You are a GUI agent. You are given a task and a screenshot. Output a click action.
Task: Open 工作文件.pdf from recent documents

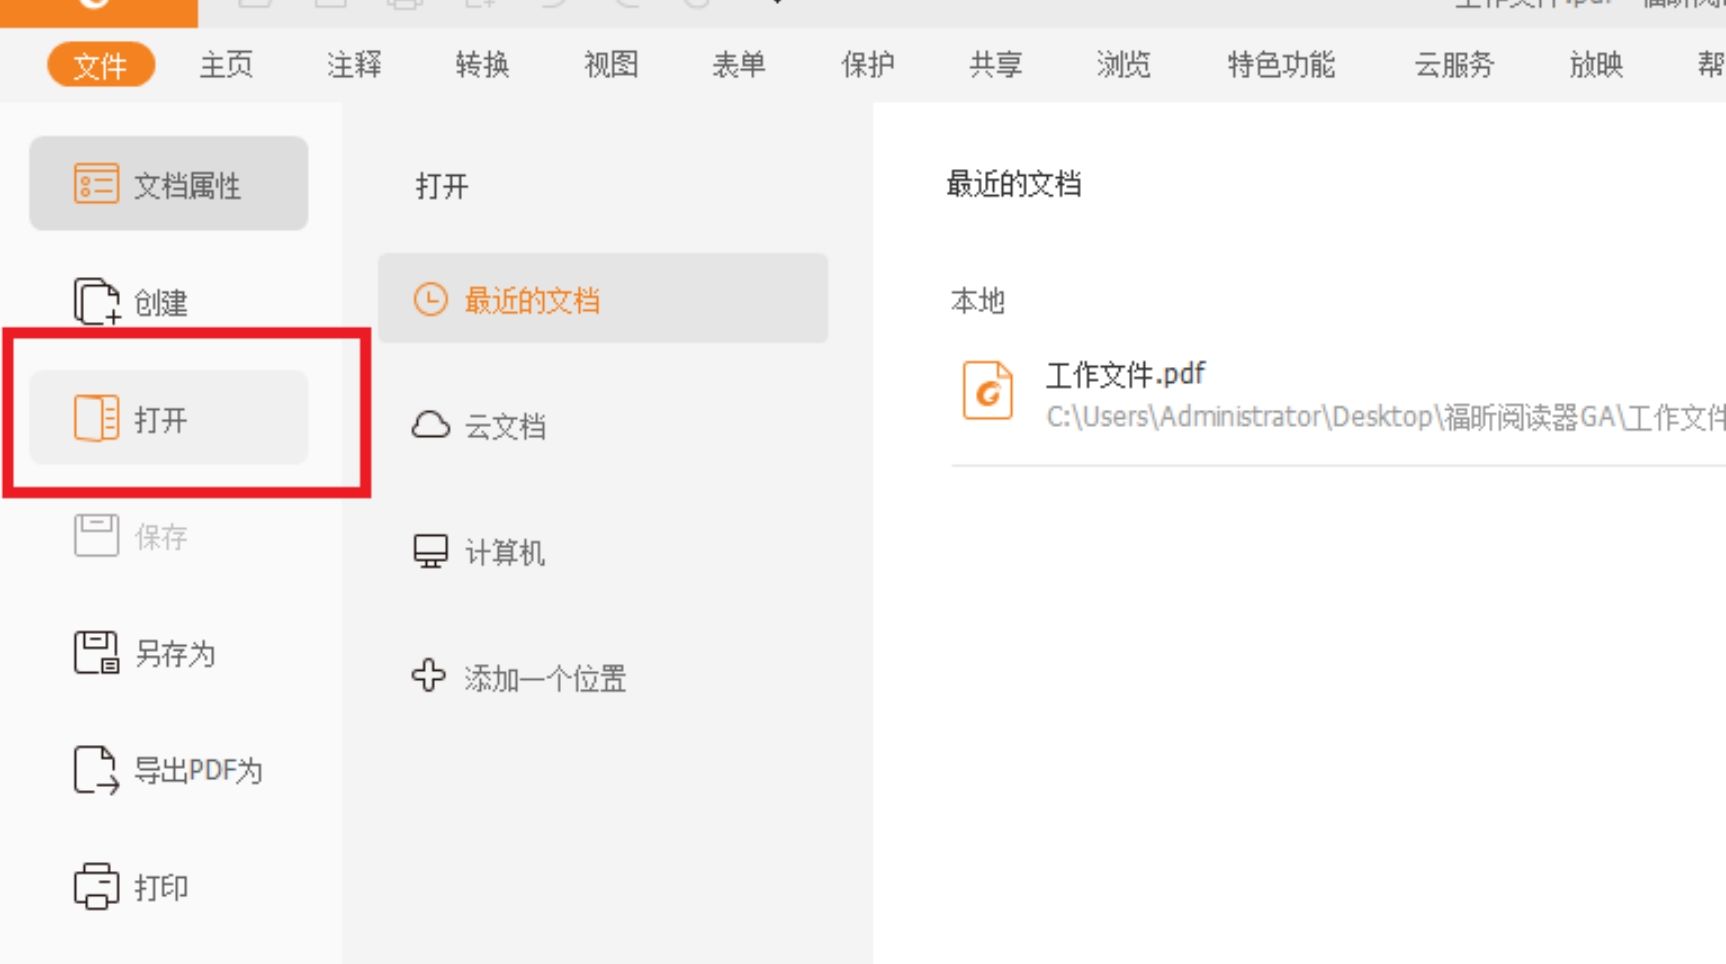click(1125, 373)
